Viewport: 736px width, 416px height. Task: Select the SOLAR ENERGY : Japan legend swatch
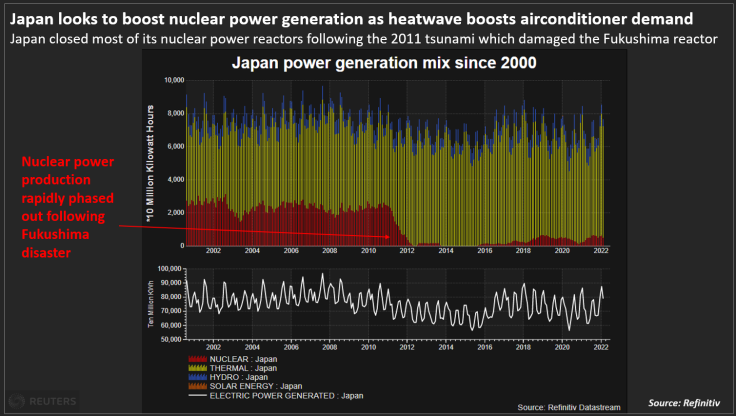pos(198,386)
